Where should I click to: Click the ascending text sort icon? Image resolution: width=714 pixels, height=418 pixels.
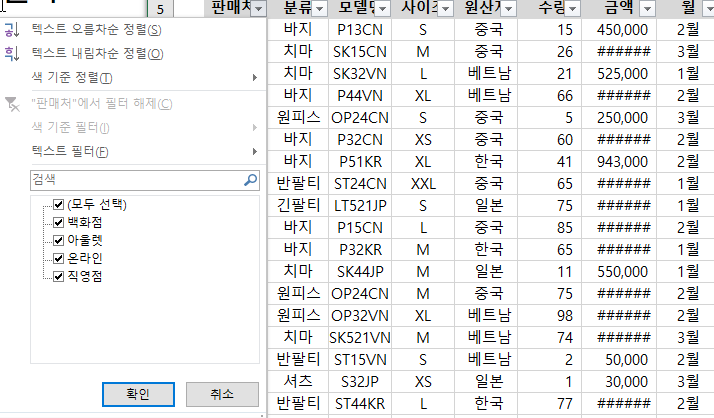pos(11,30)
